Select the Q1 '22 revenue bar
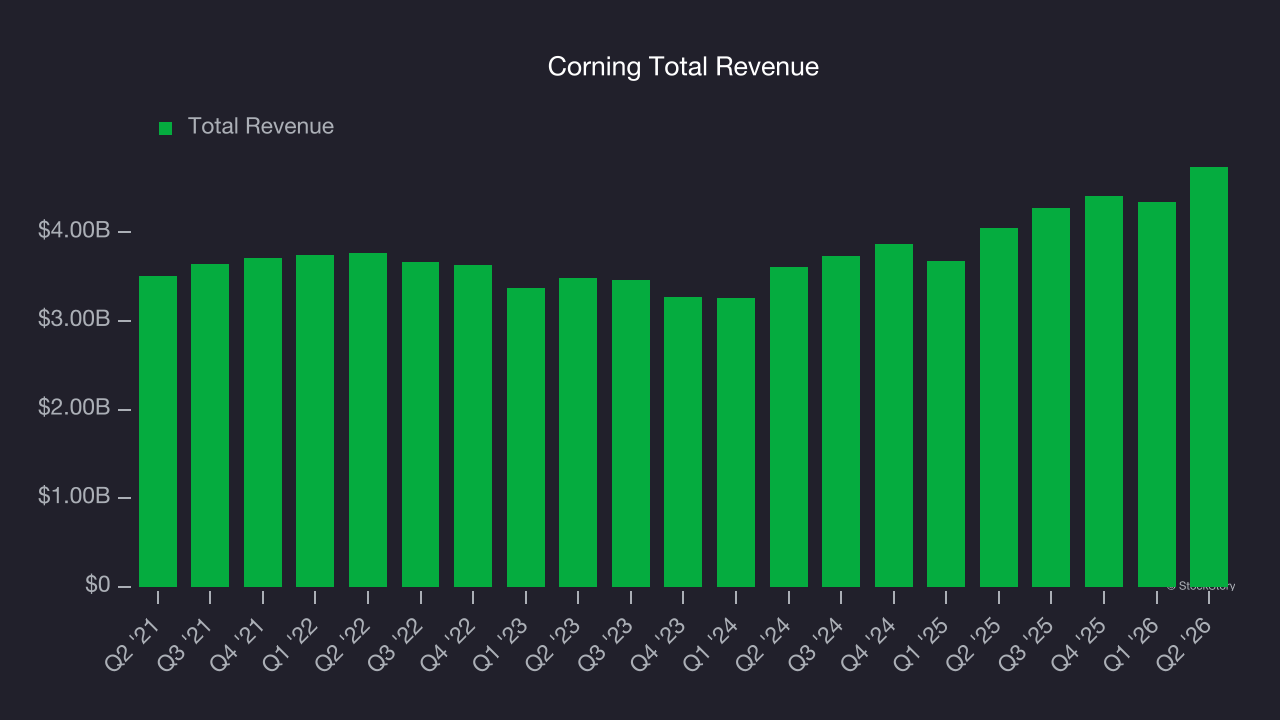Image resolution: width=1280 pixels, height=720 pixels. [315, 421]
